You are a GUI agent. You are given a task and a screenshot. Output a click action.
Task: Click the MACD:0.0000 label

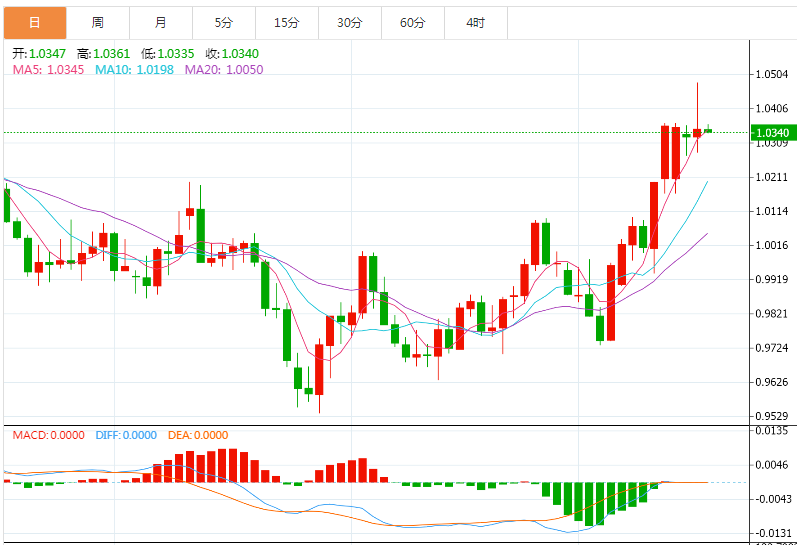tap(48, 435)
